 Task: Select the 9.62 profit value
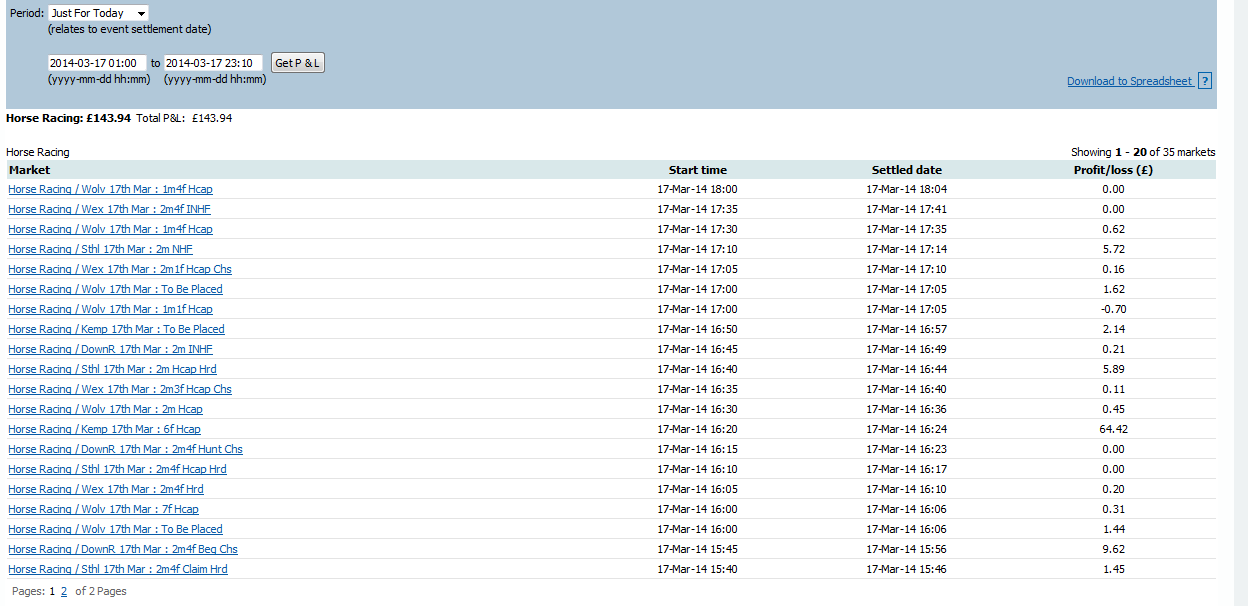[x=1113, y=549]
